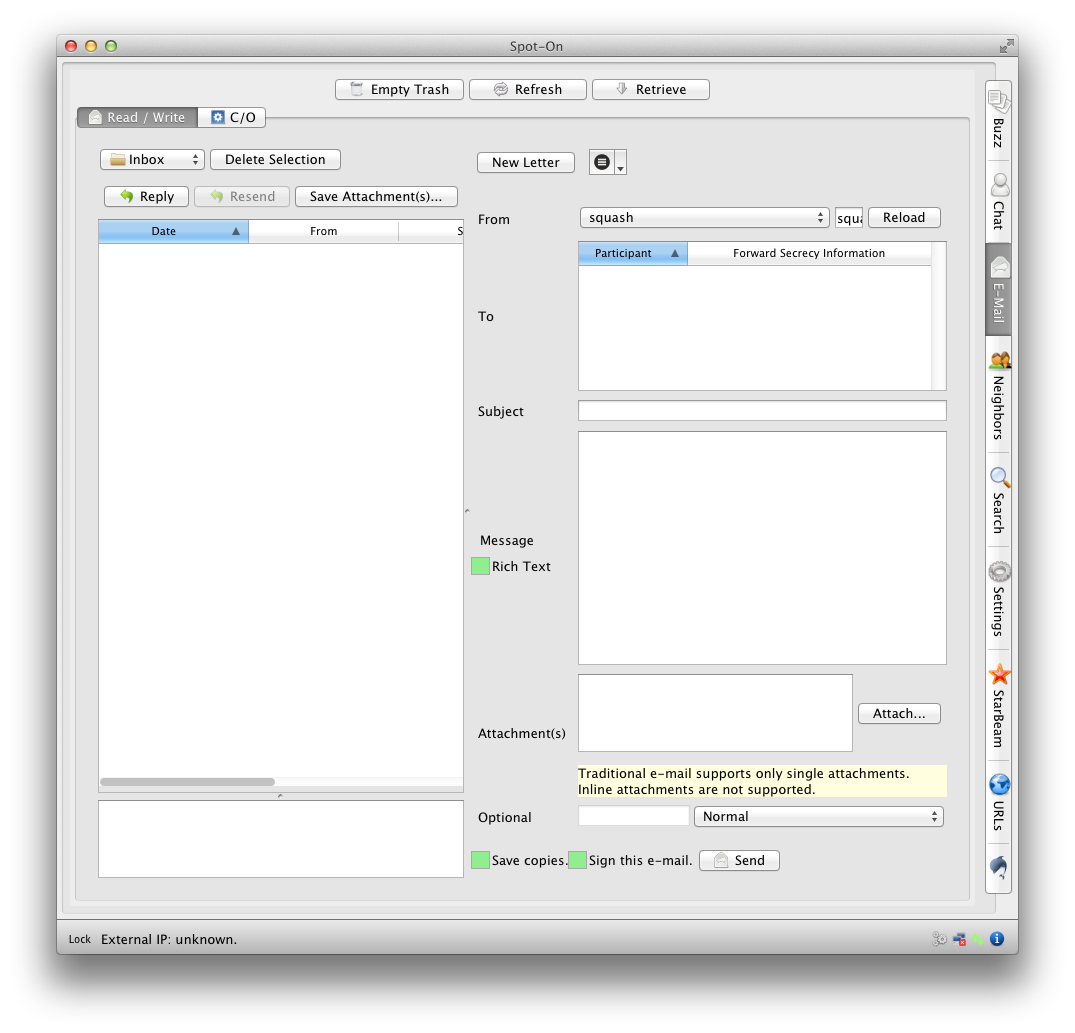1075x1033 pixels.
Task: Toggle the Save copies checkbox
Action: point(480,860)
